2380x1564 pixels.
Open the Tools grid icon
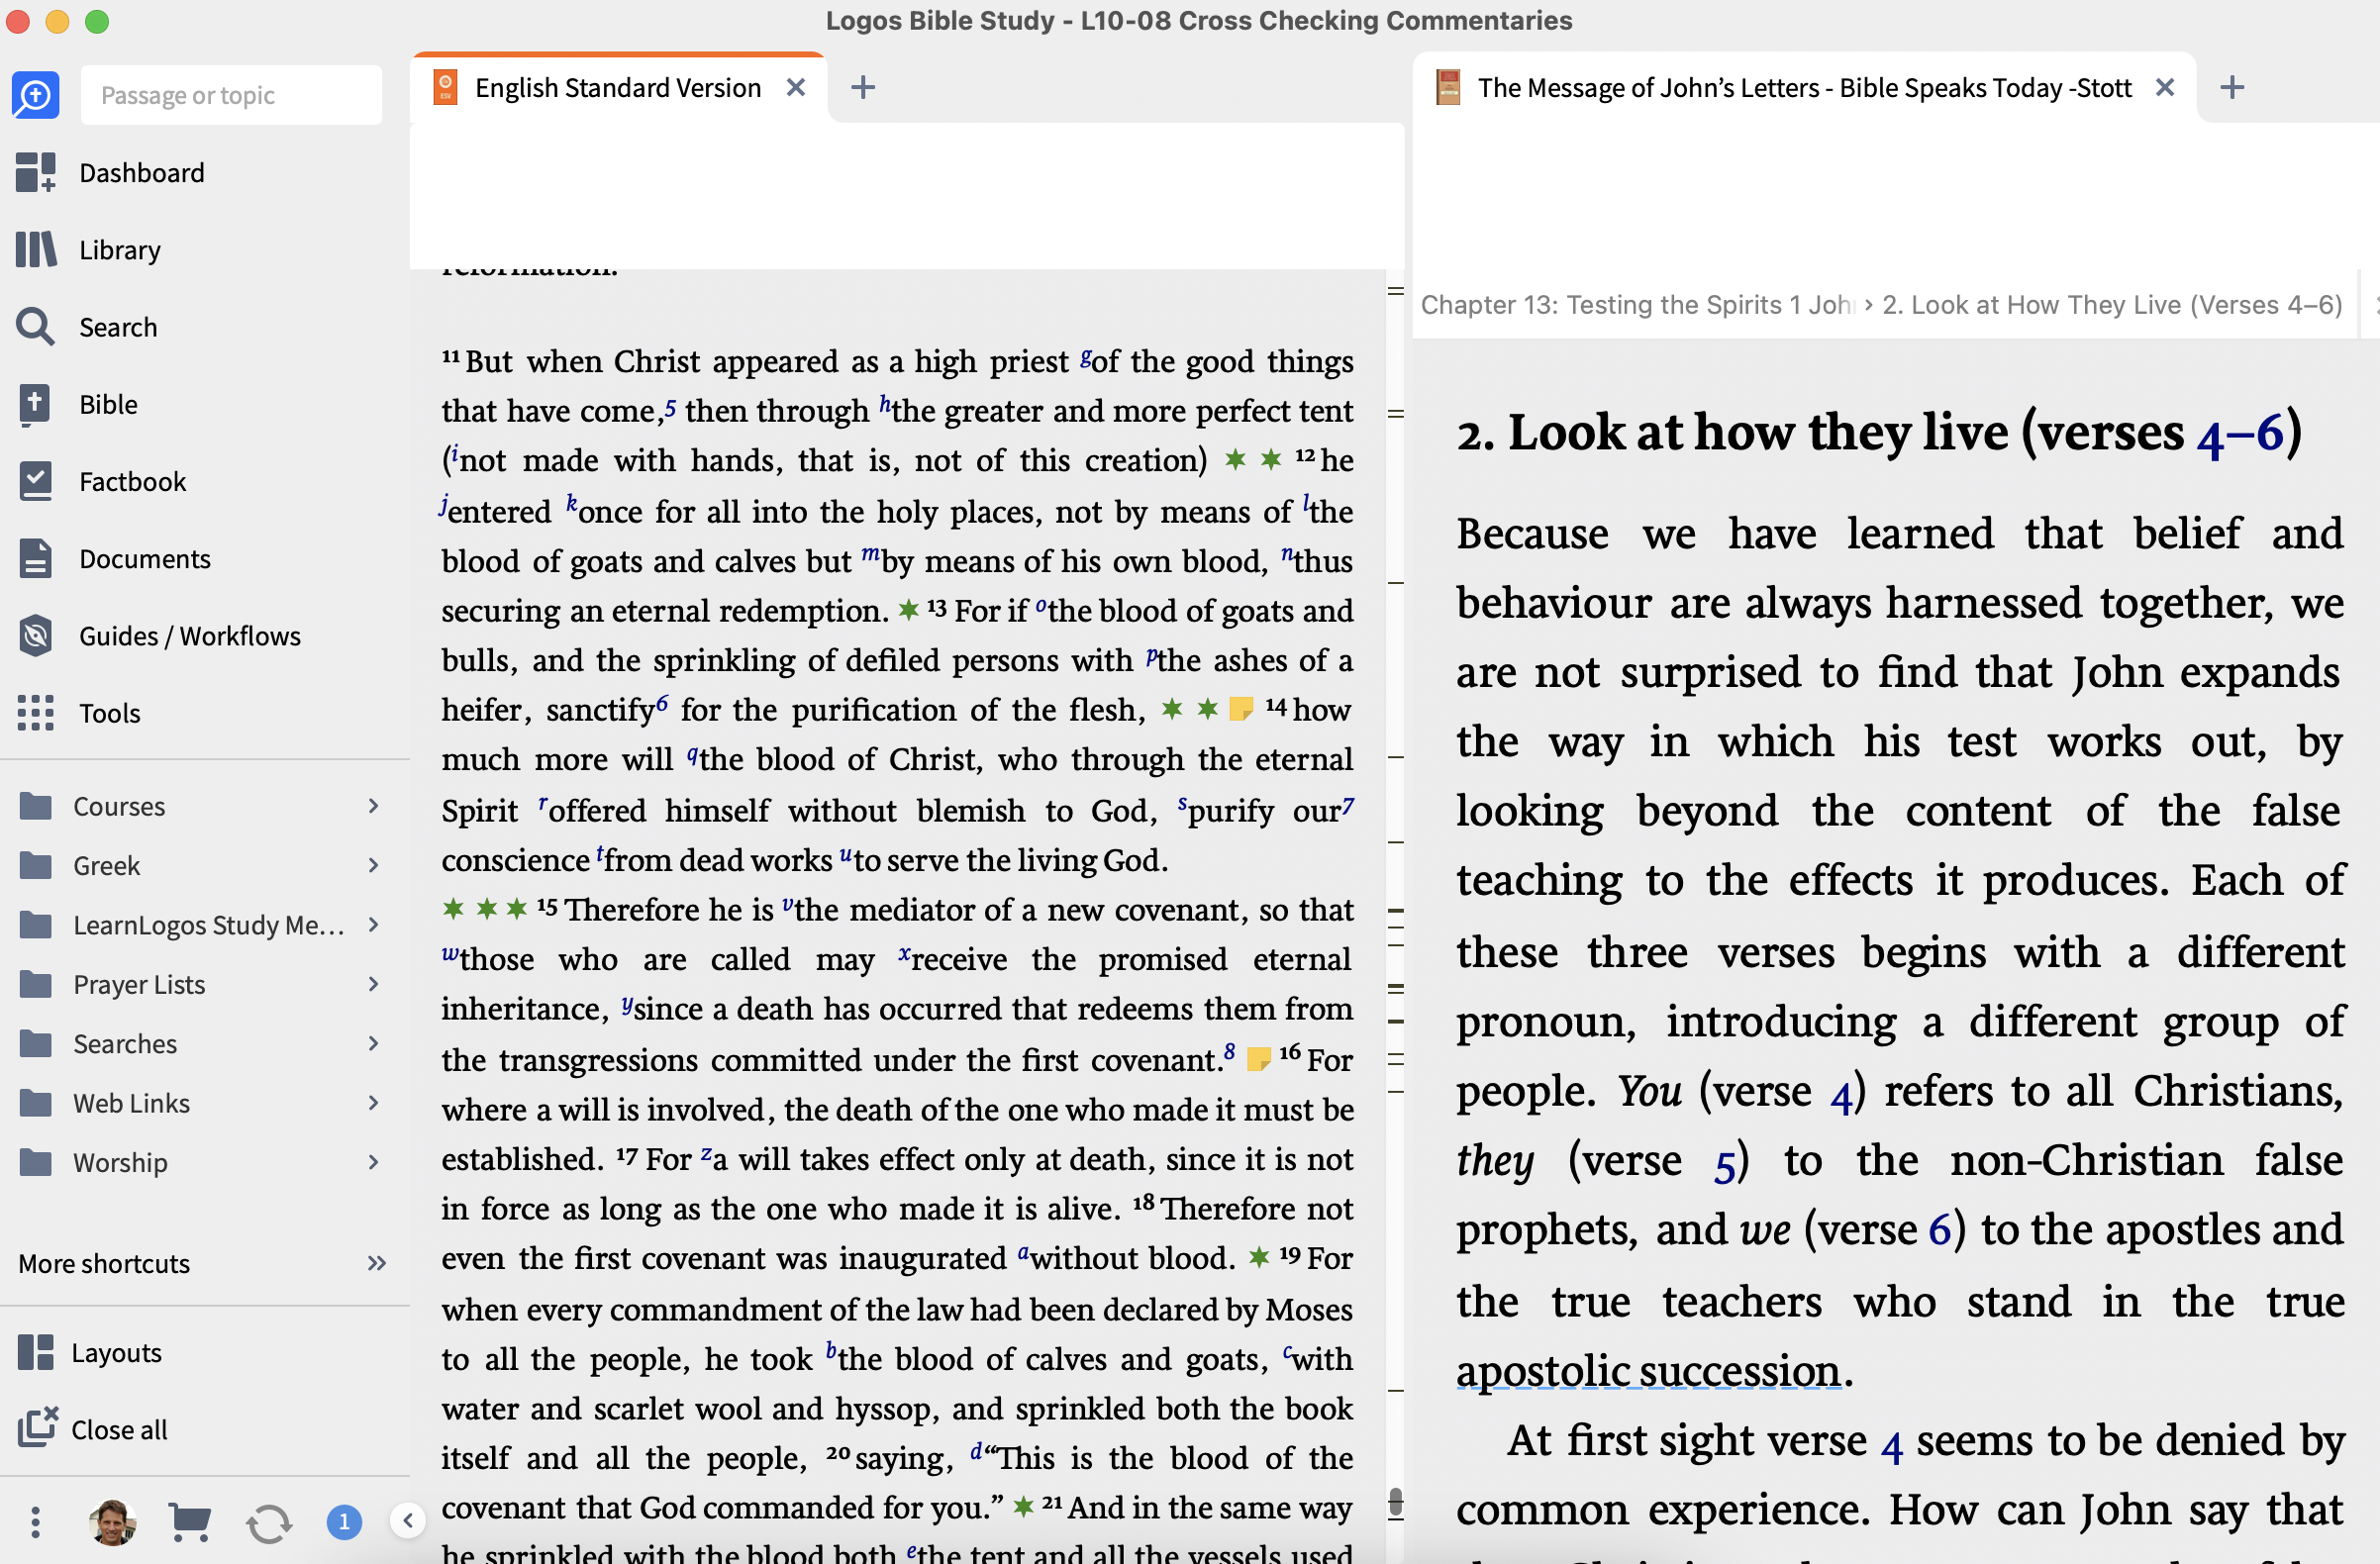pyautogui.click(x=35, y=712)
